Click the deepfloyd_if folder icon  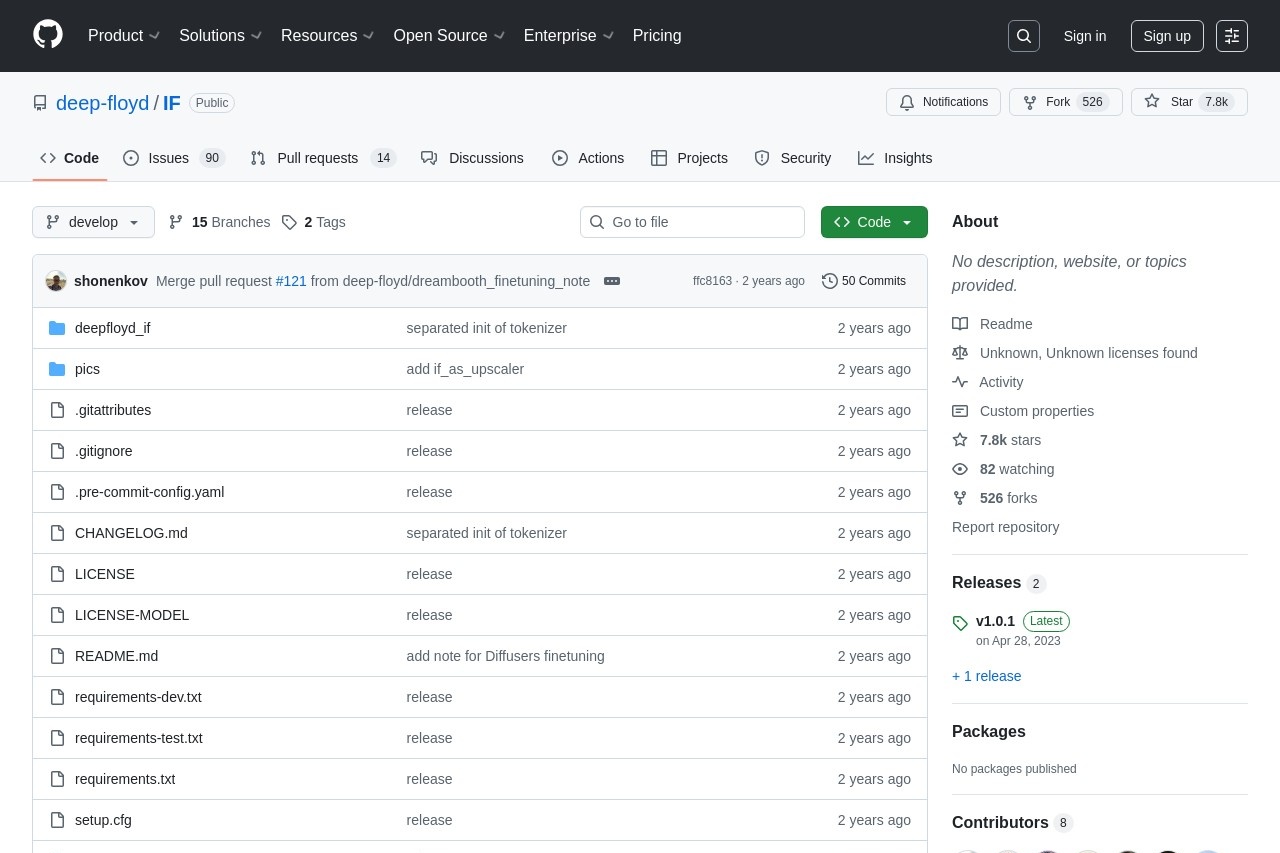(57, 328)
